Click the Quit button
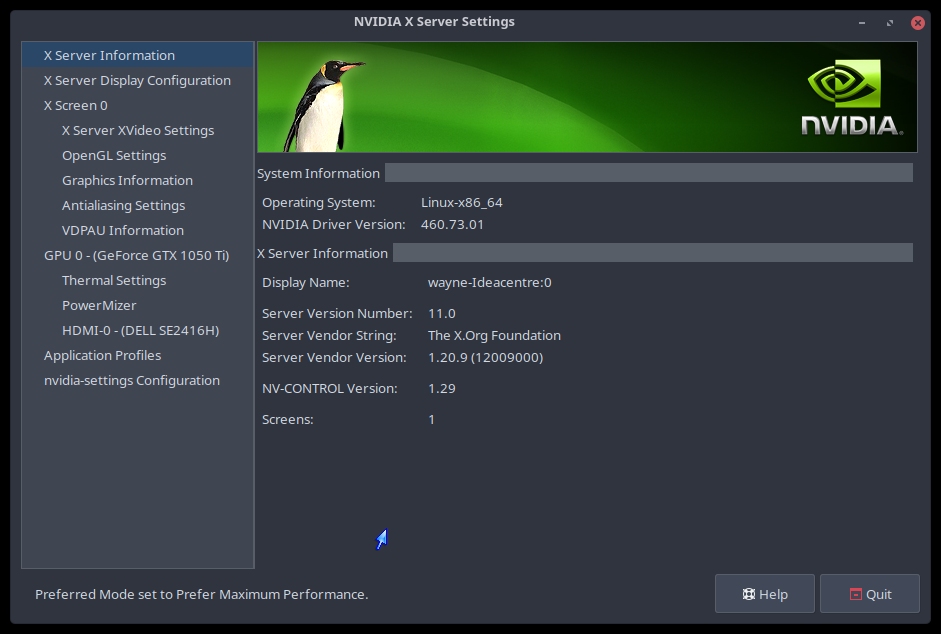941x634 pixels. [869, 594]
